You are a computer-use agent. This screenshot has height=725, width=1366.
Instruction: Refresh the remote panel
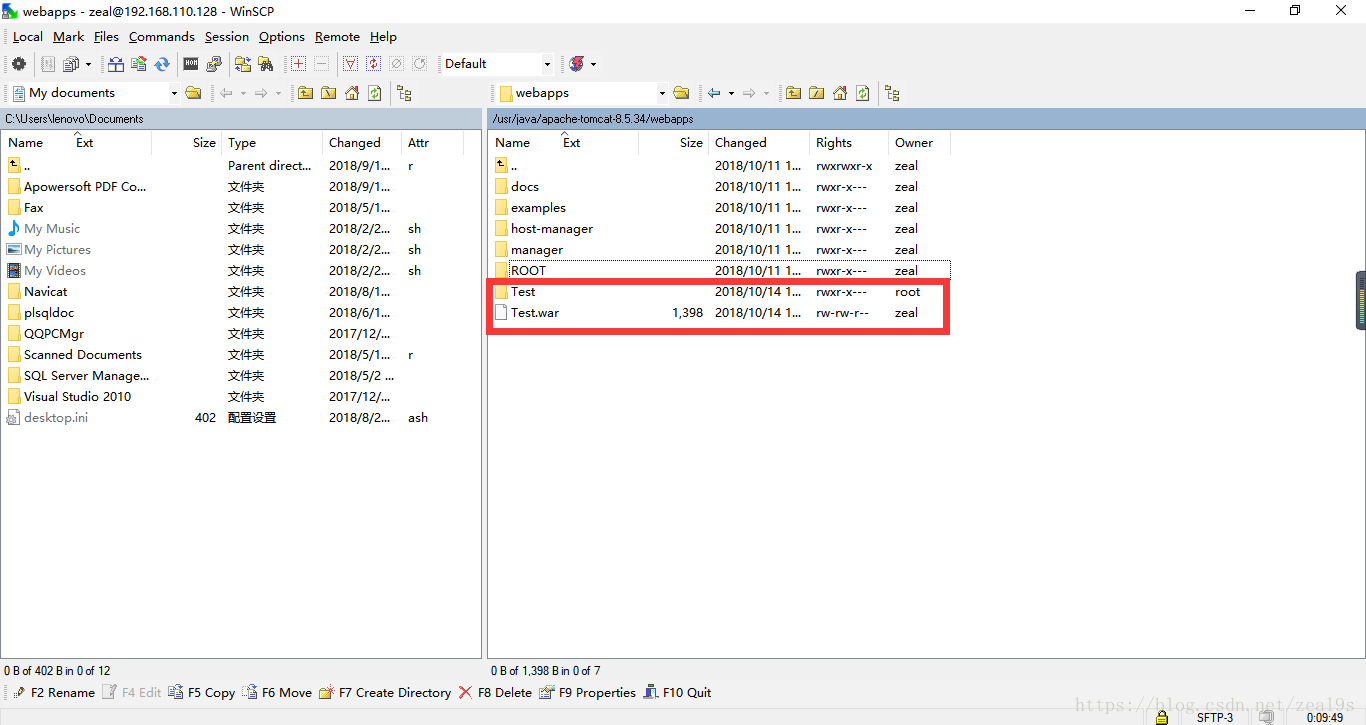[x=862, y=93]
